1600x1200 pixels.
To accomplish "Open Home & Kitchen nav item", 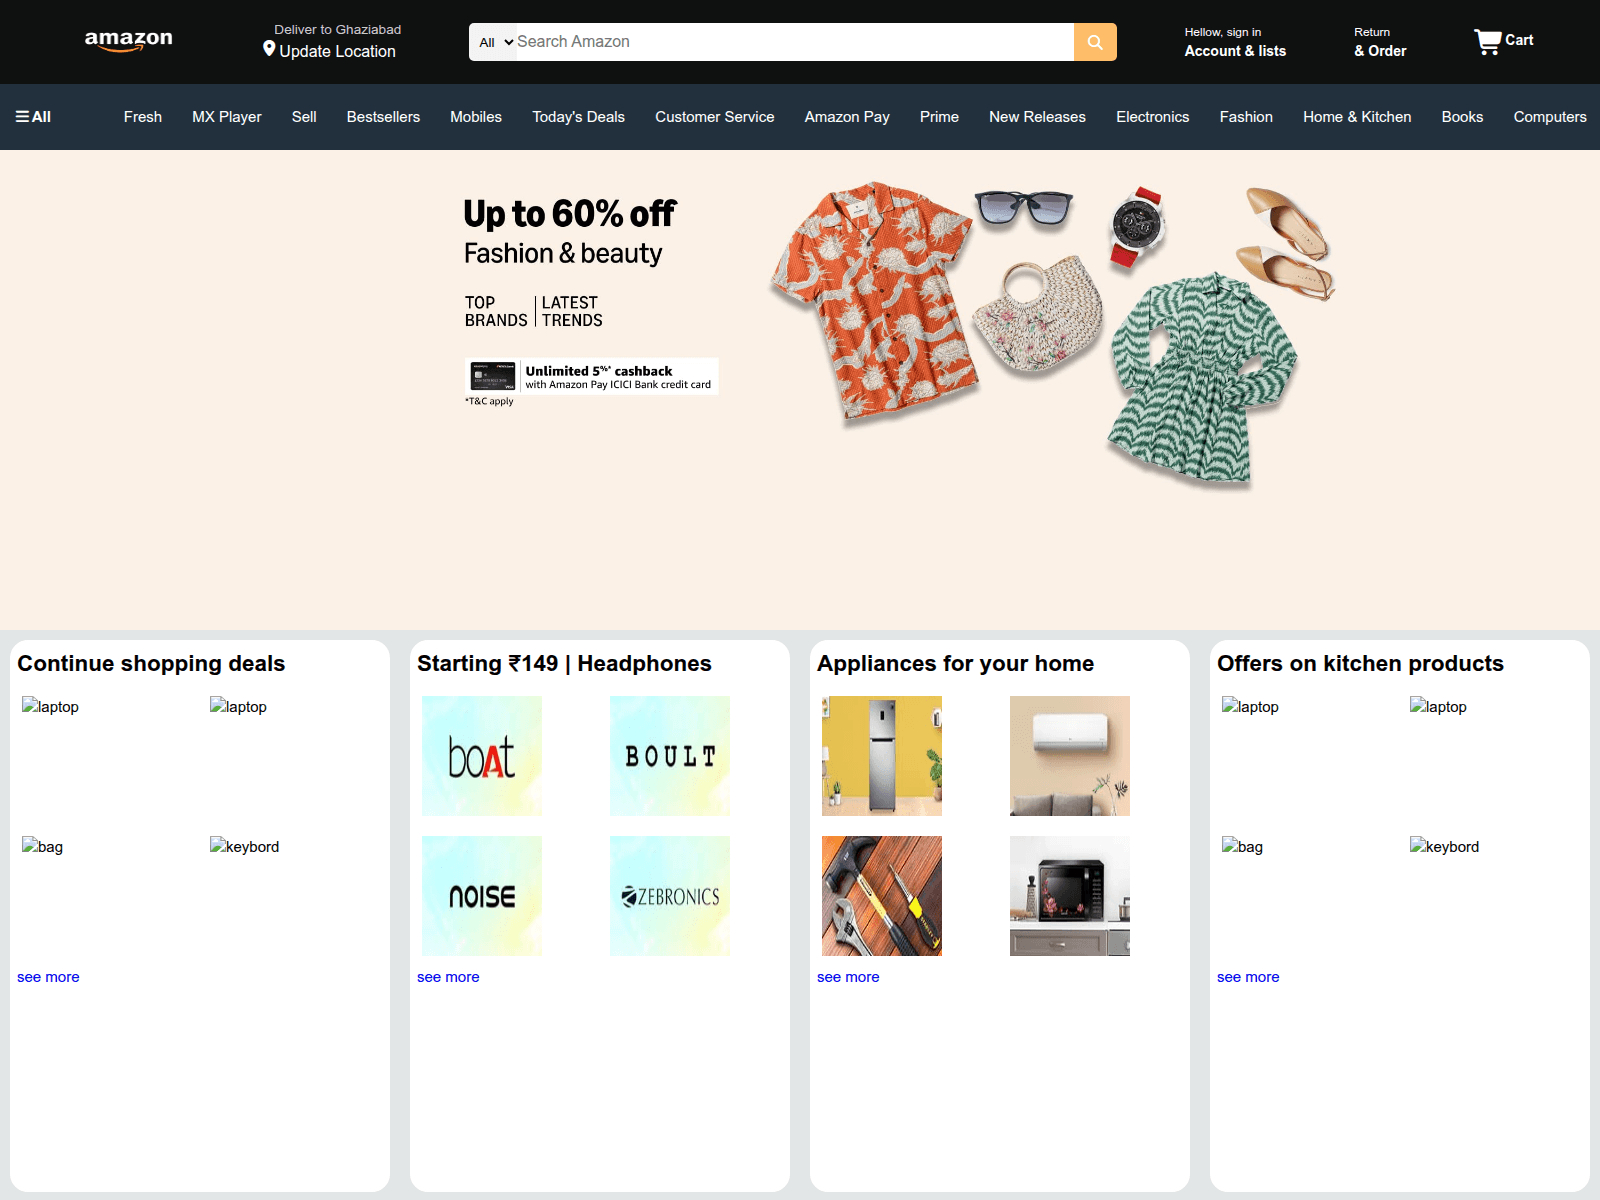I will tap(1357, 117).
